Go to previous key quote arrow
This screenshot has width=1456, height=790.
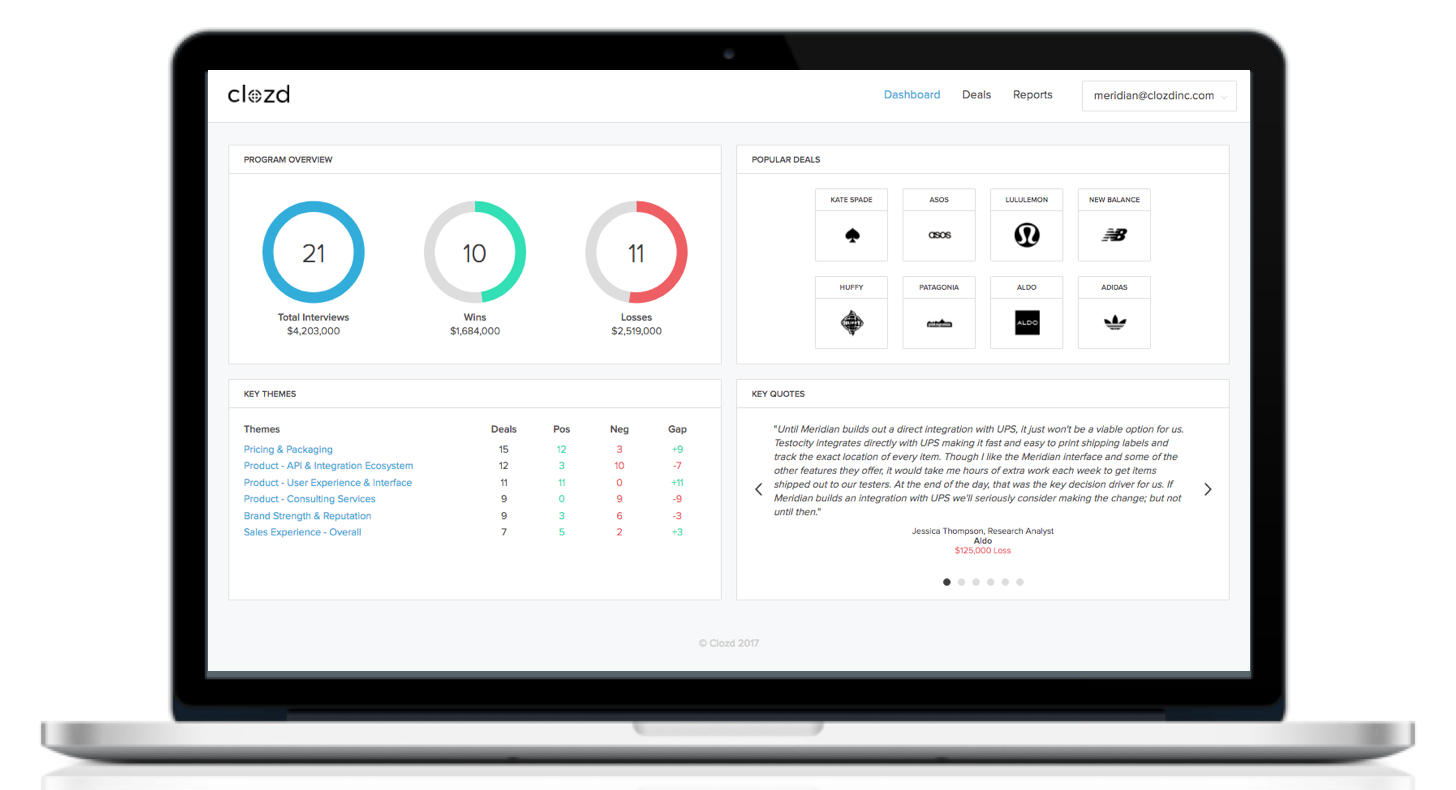coord(758,489)
